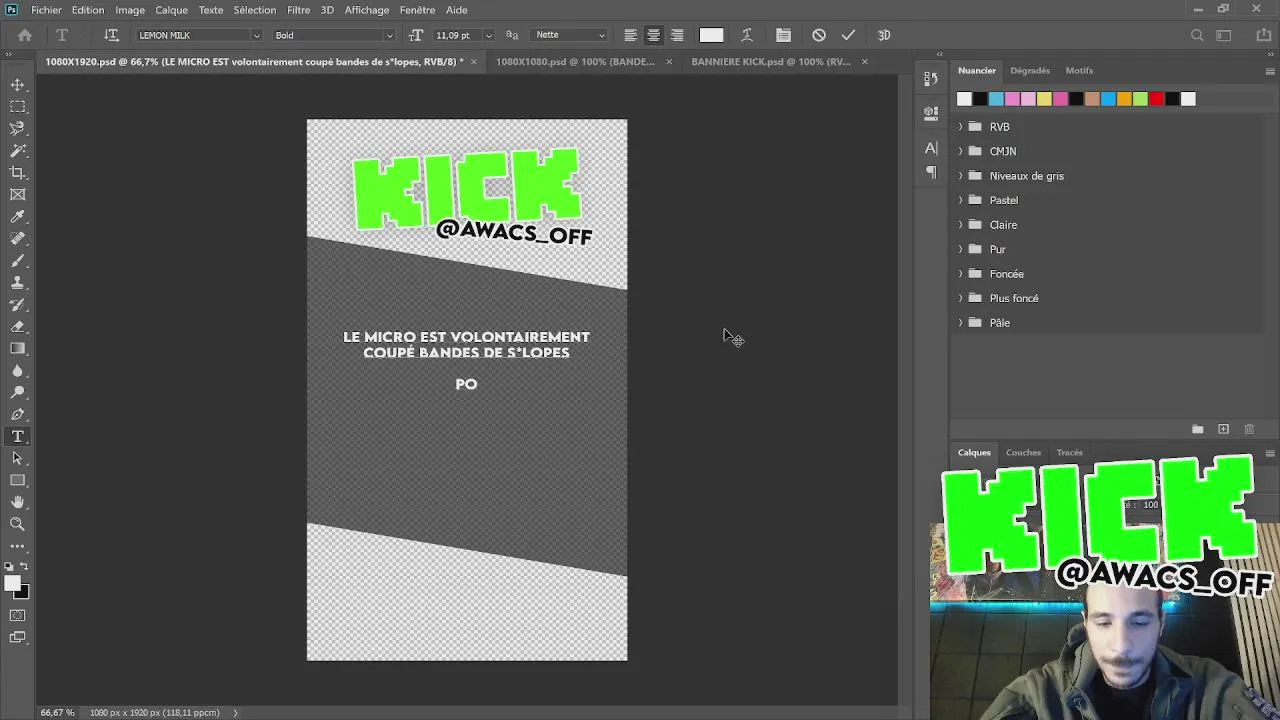Select the Rectangular Marquee tool
Image resolution: width=1280 pixels, height=720 pixels.
coord(17,107)
